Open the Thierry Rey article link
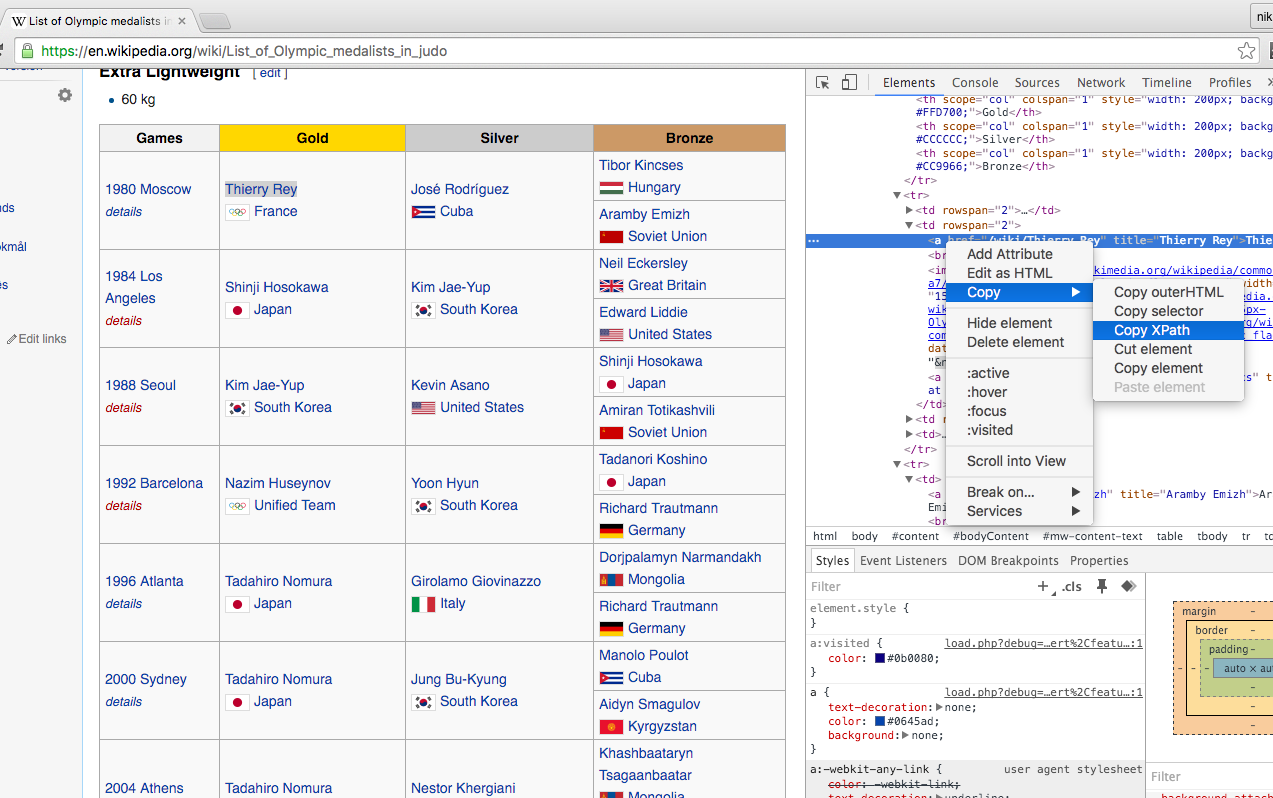The image size is (1273, 798). point(260,188)
